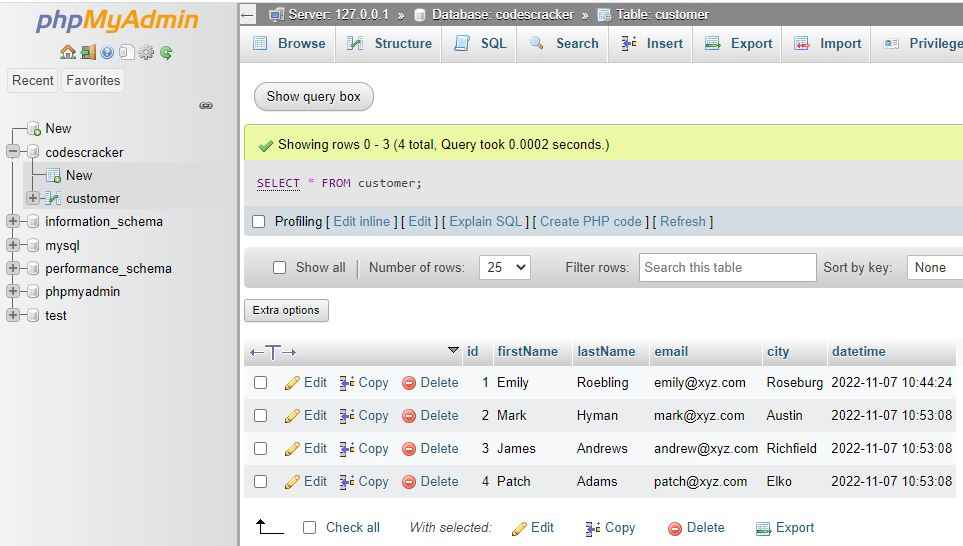Switch to the Insert tab

pyautogui.click(x=651, y=44)
